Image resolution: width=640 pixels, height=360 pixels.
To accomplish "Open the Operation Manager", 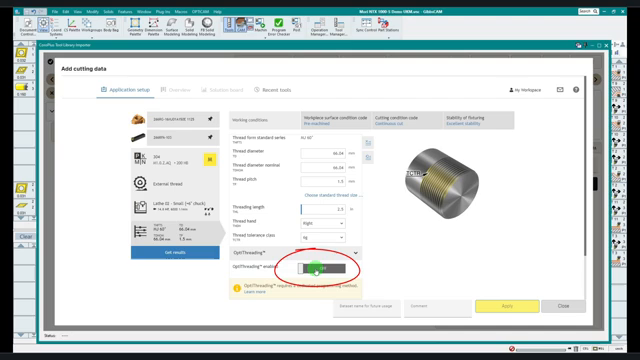I will pyautogui.click(x=319, y=27).
